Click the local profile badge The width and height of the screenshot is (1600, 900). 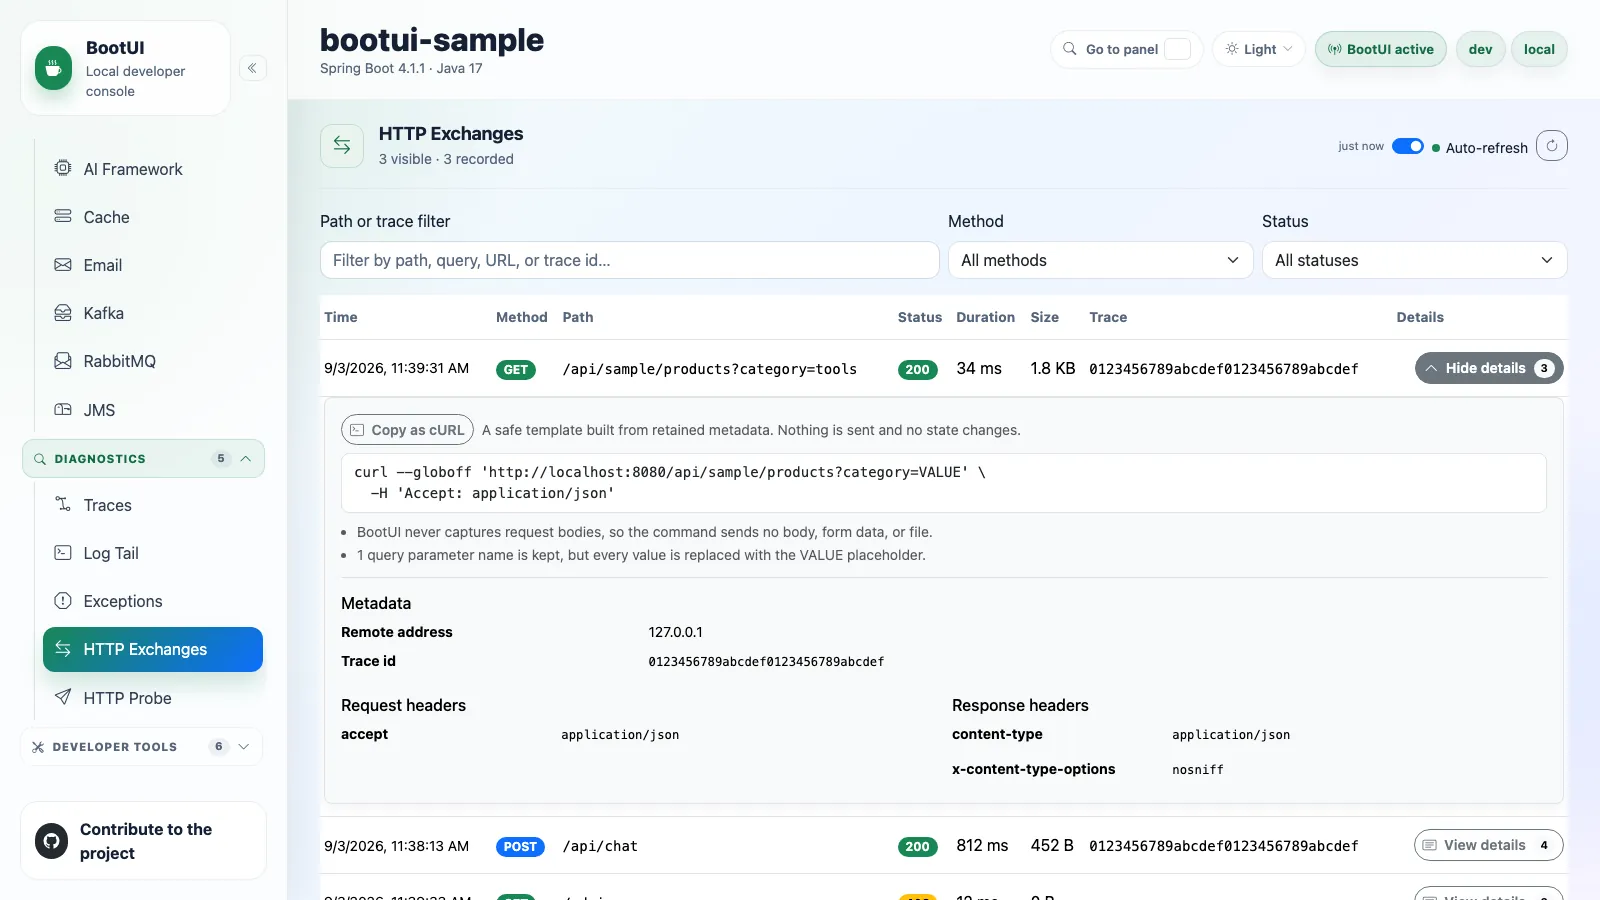tap(1539, 49)
